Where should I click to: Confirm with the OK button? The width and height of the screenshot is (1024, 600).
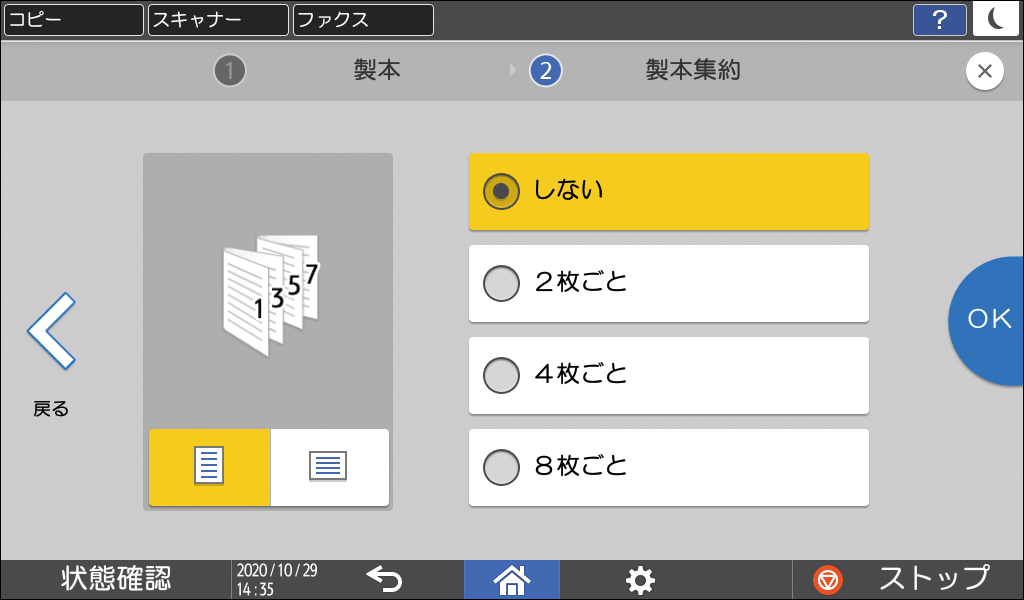click(x=991, y=318)
